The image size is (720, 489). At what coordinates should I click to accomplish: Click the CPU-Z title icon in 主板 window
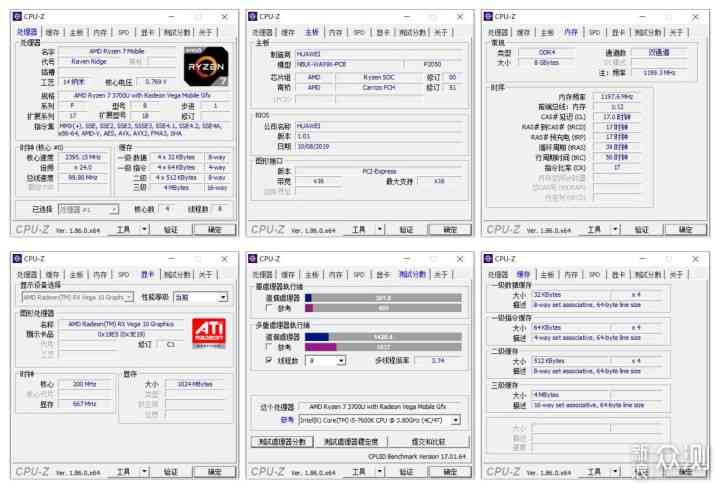point(253,17)
